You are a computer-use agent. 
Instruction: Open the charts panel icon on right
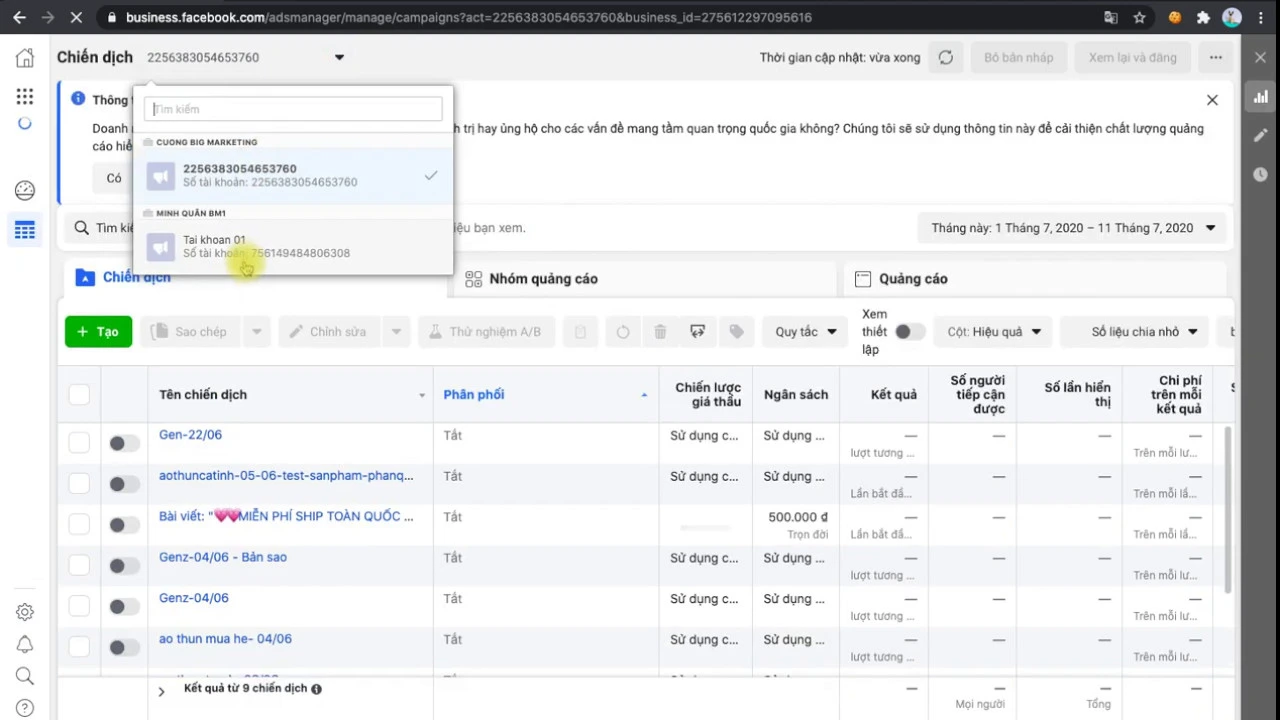click(1260, 97)
